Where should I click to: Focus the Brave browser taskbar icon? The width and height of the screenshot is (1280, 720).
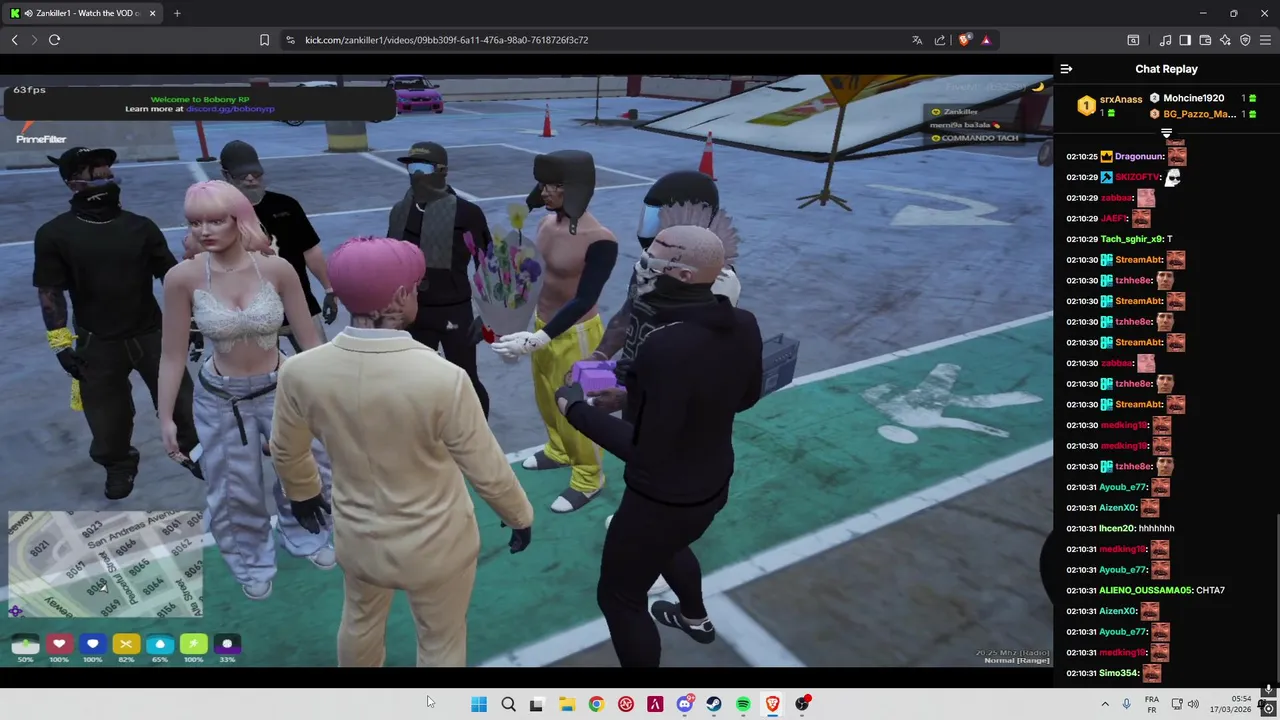[773, 704]
